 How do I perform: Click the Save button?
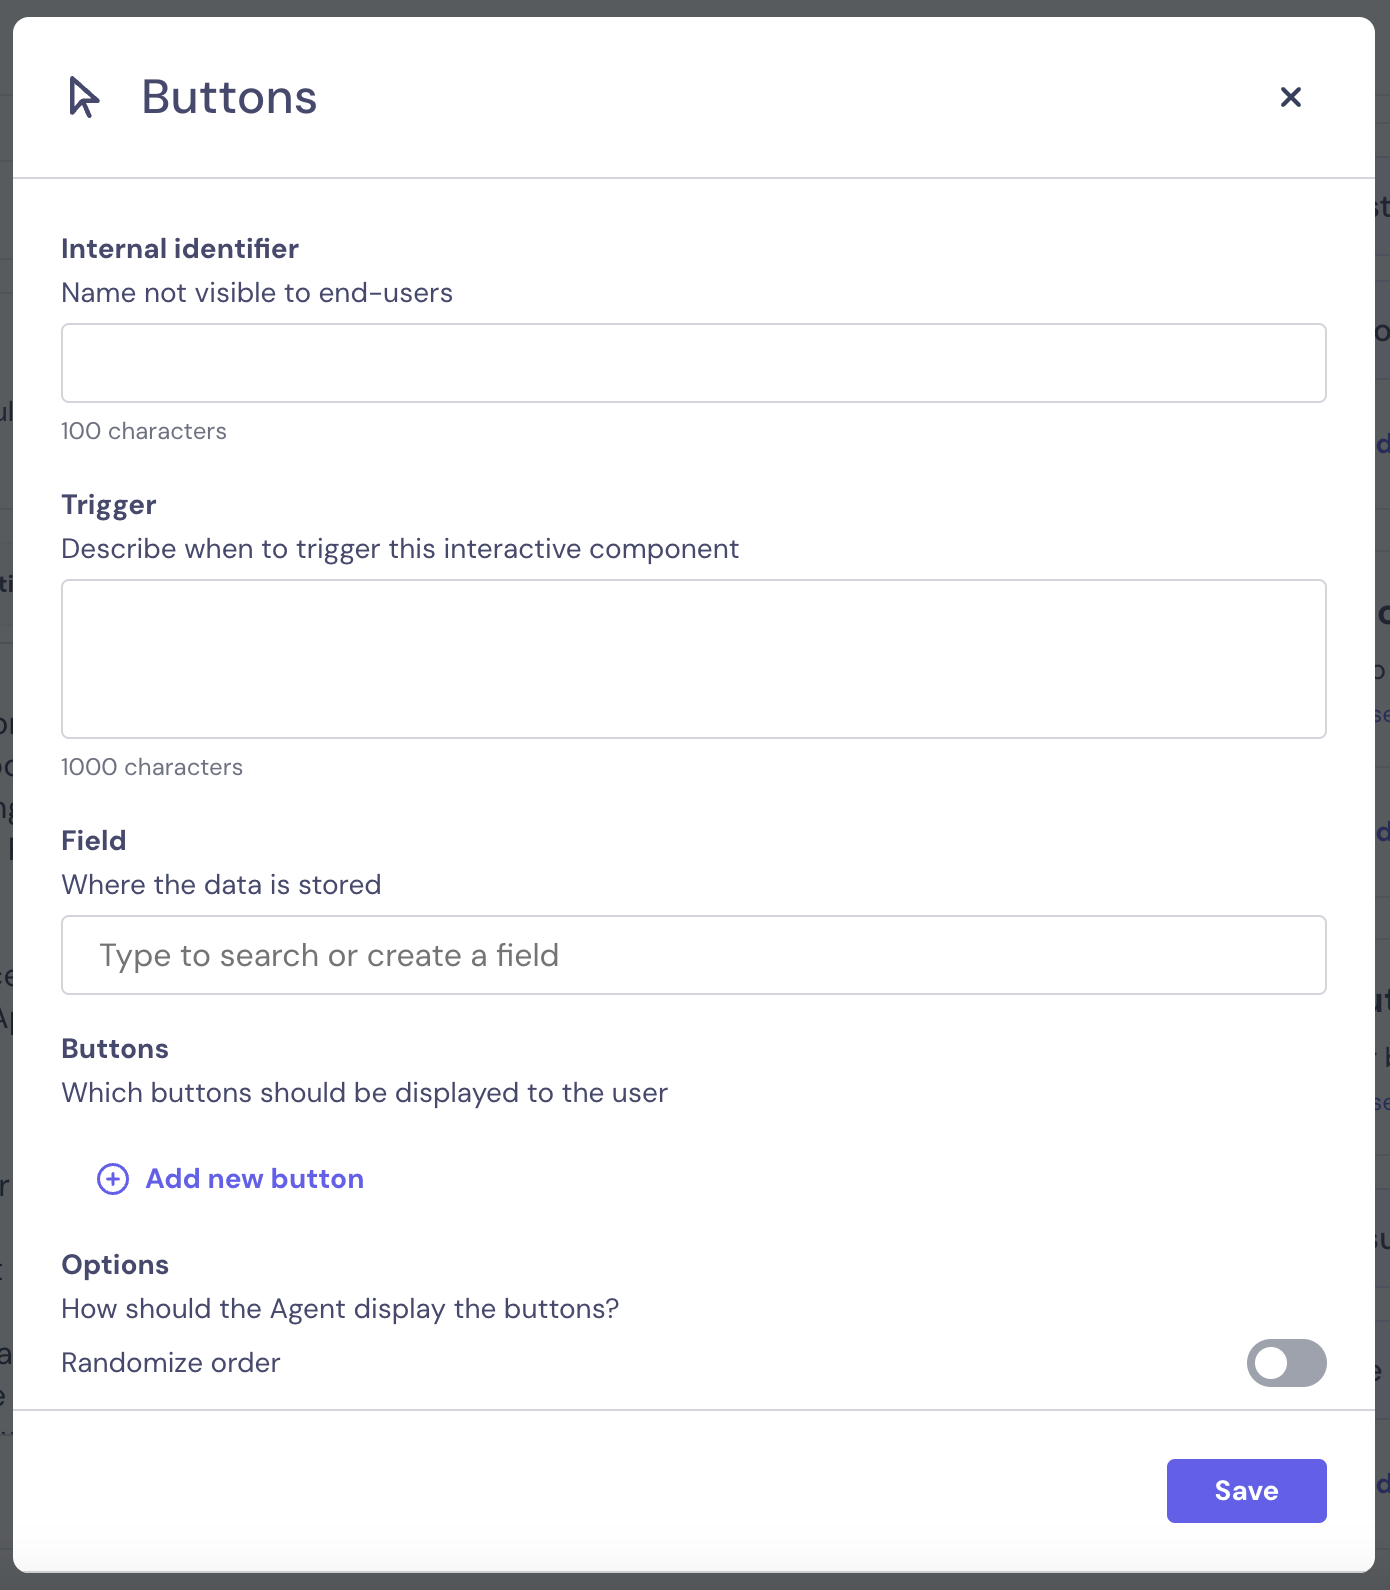pyautogui.click(x=1246, y=1491)
